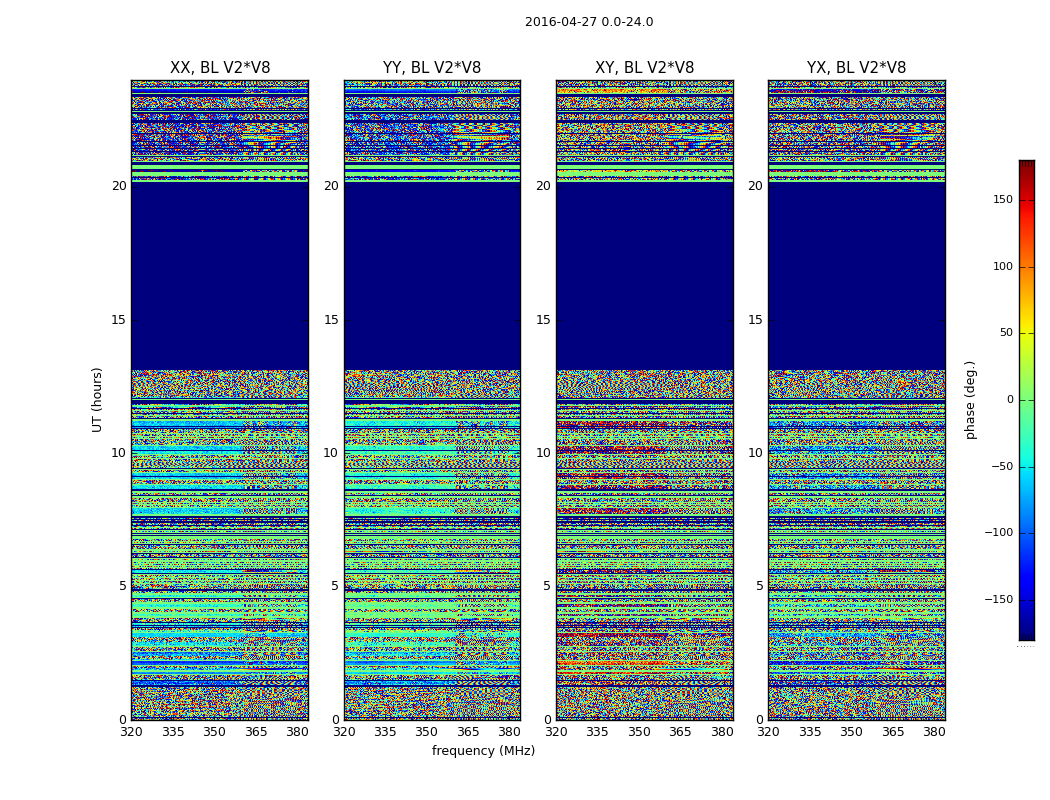1050x800 pixels.
Task: Click the 350 frequency tick under XX panel
Action: pyautogui.click(x=214, y=732)
